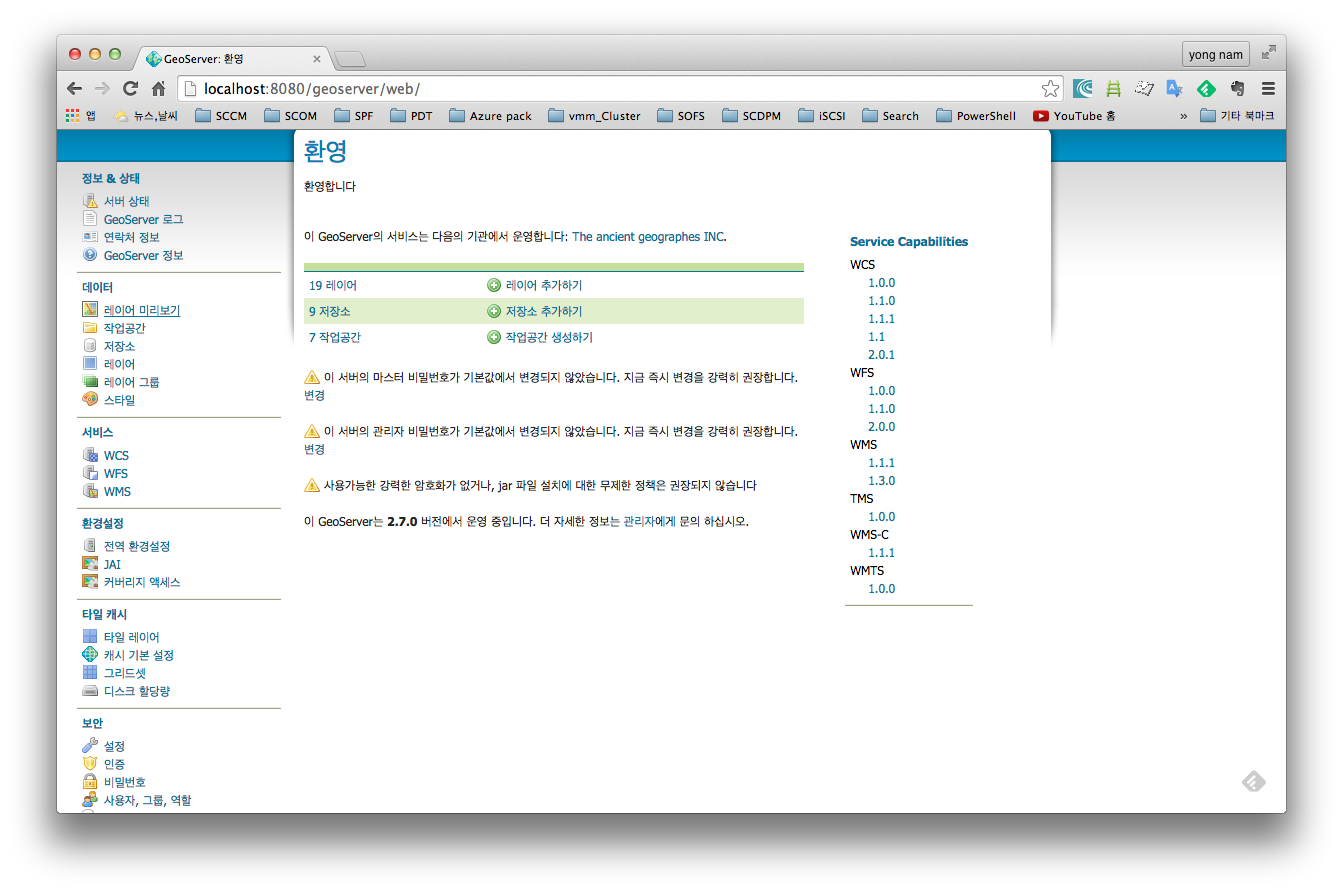The height and width of the screenshot is (892, 1343).
Task: Open WCS 2.0.1 capabilities link
Action: click(881, 355)
